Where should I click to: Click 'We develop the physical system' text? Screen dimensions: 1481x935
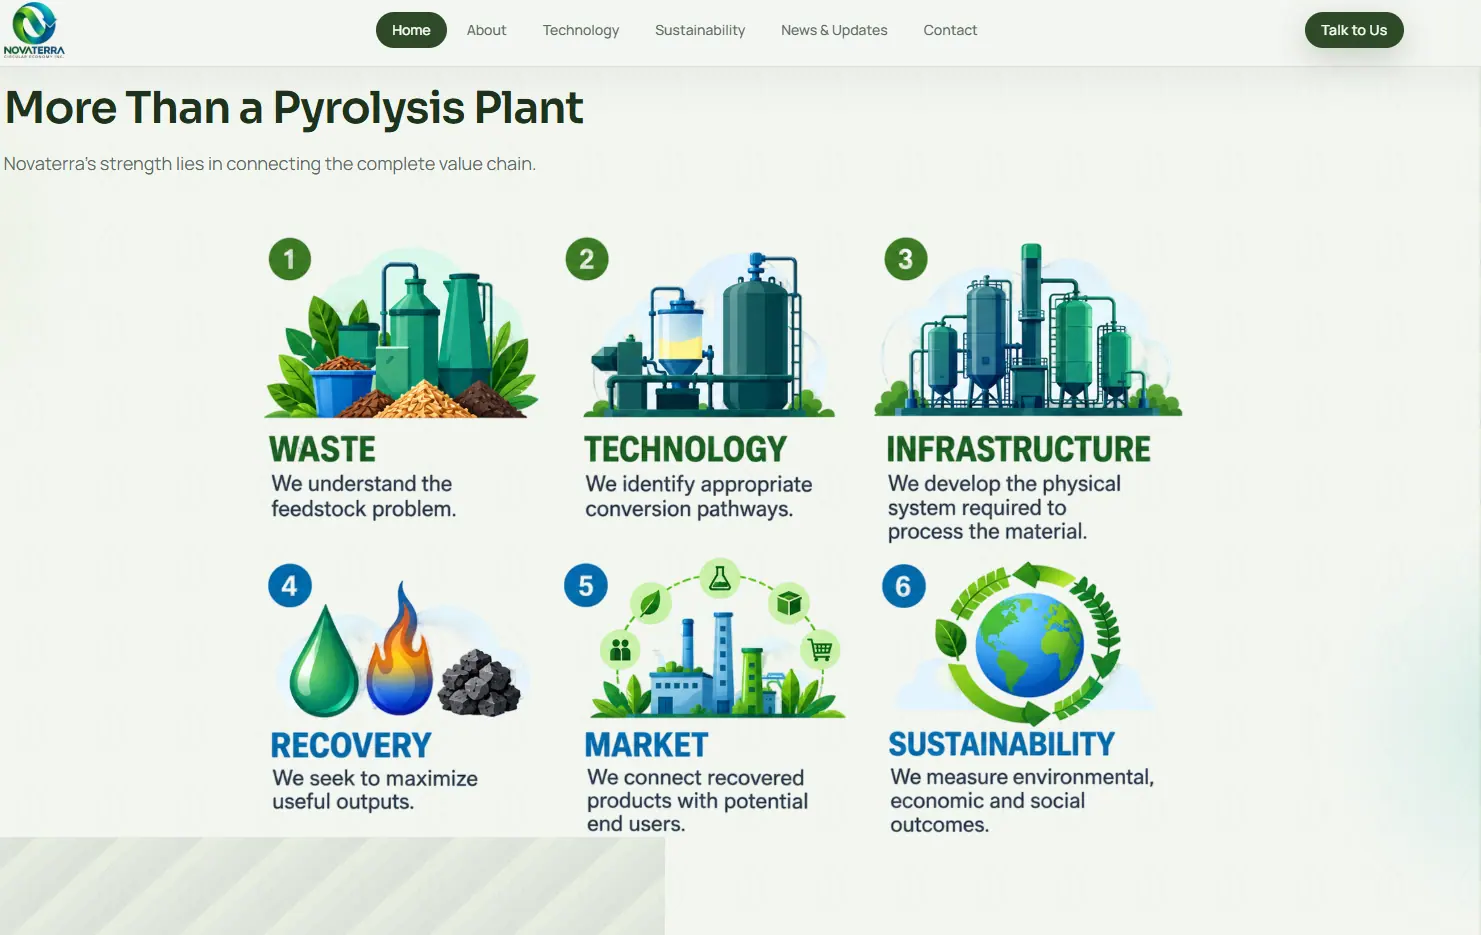pos(1004,507)
